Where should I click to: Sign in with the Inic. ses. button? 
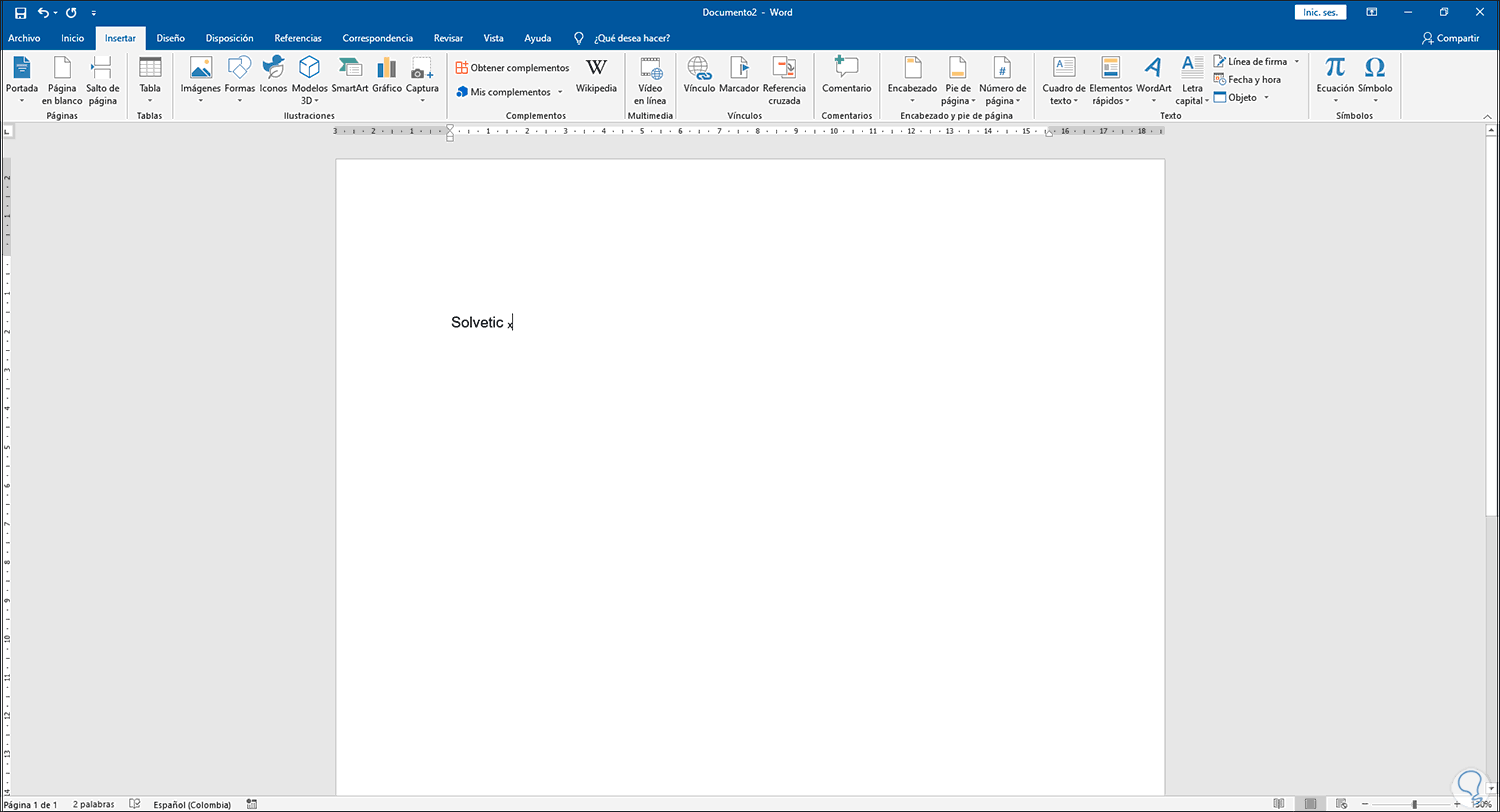click(x=1322, y=12)
